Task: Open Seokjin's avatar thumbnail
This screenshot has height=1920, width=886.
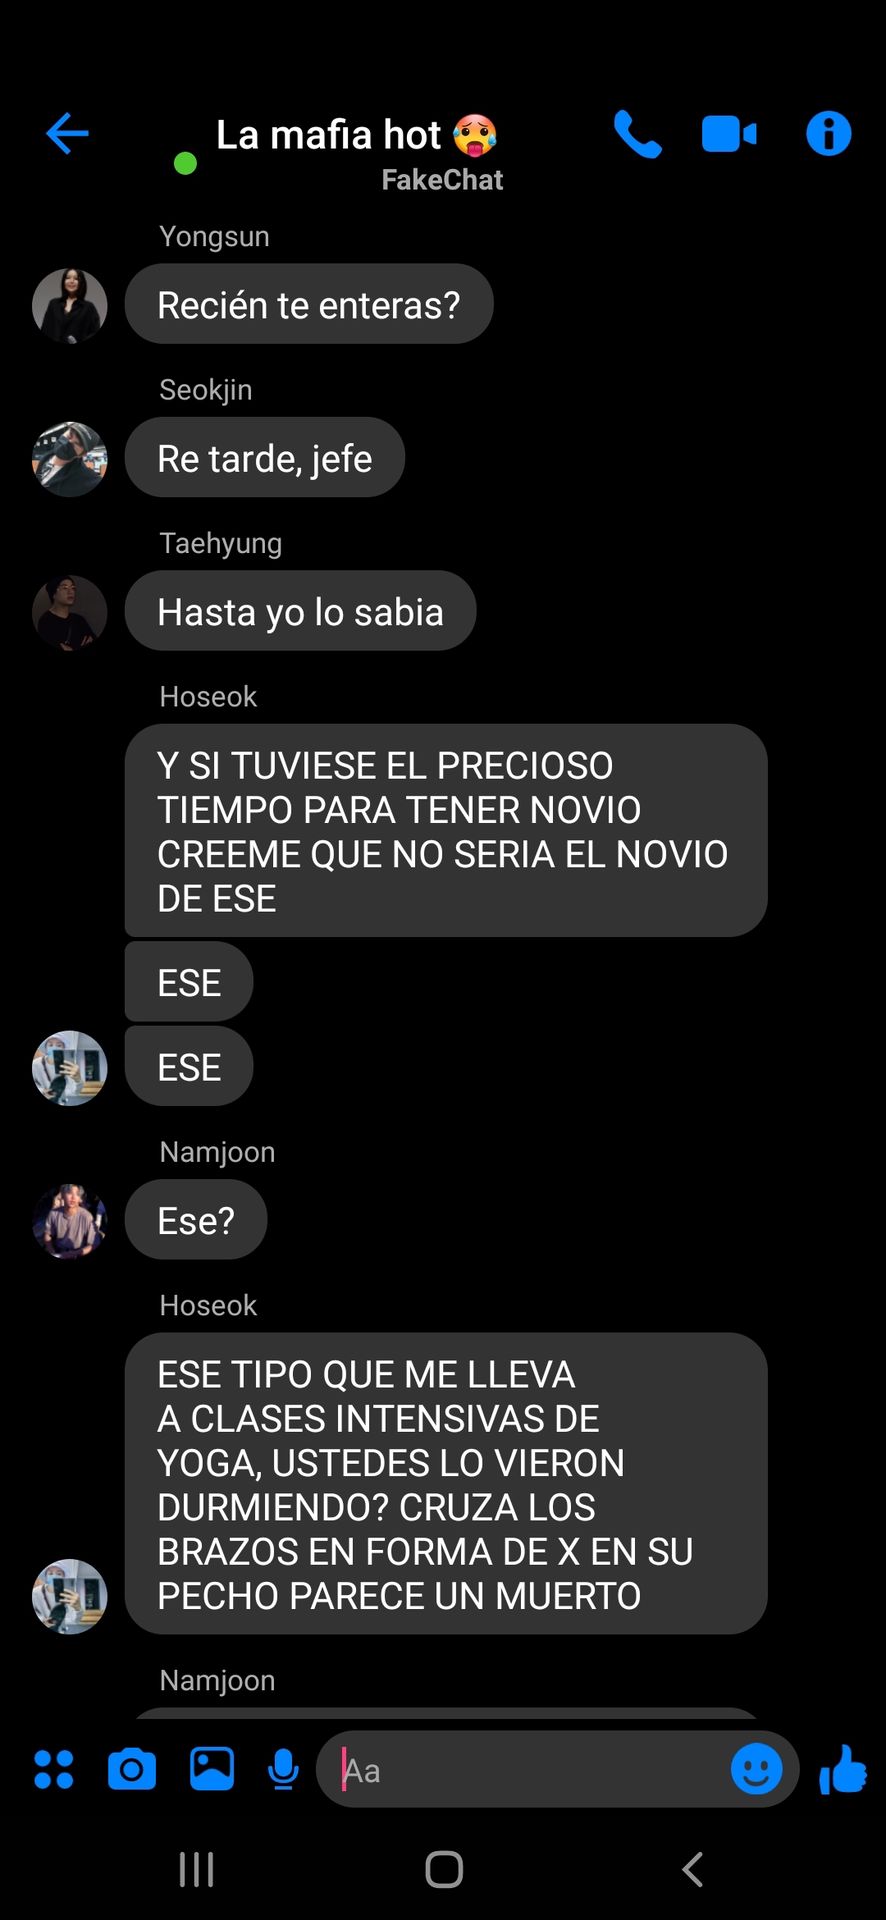Action: (x=70, y=459)
